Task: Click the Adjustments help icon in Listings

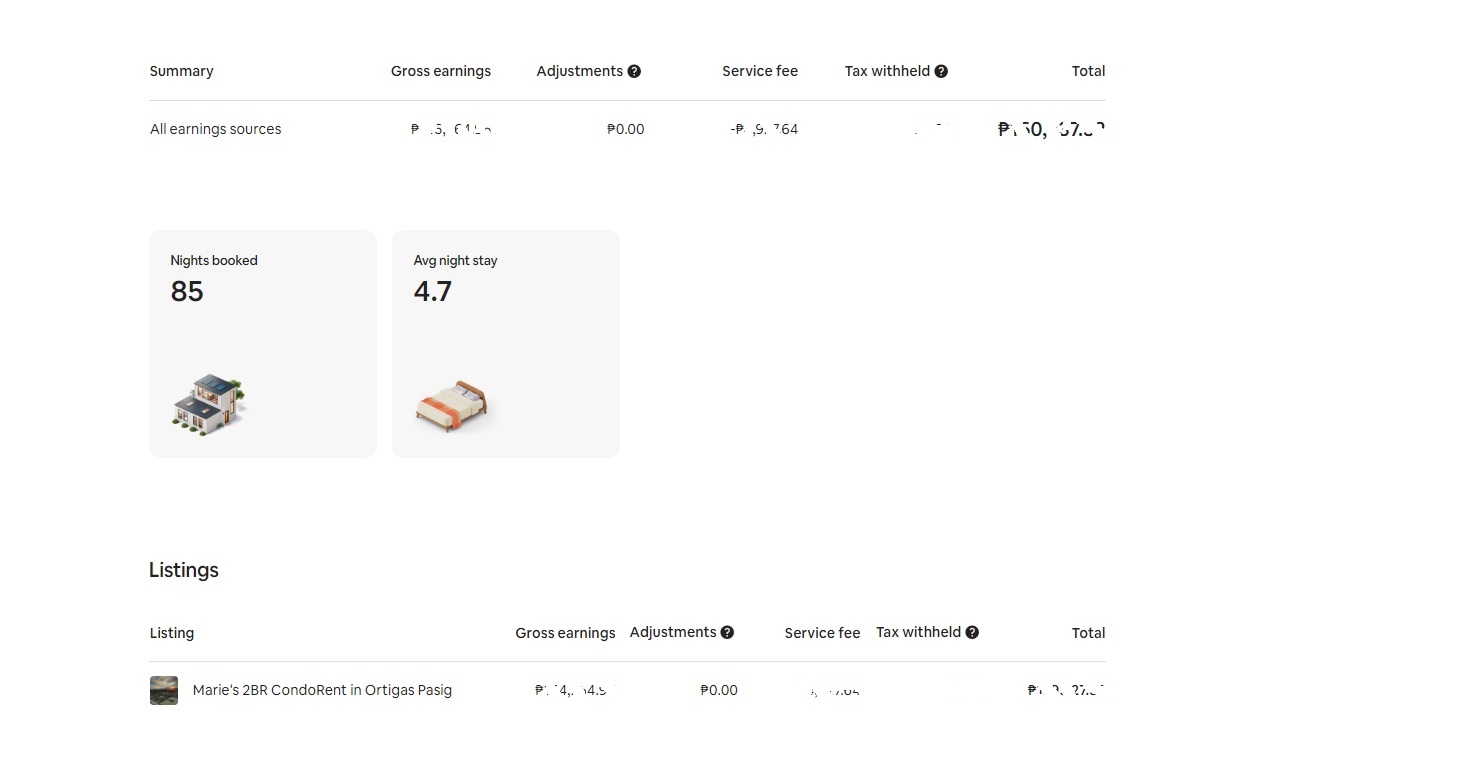Action: 727,632
